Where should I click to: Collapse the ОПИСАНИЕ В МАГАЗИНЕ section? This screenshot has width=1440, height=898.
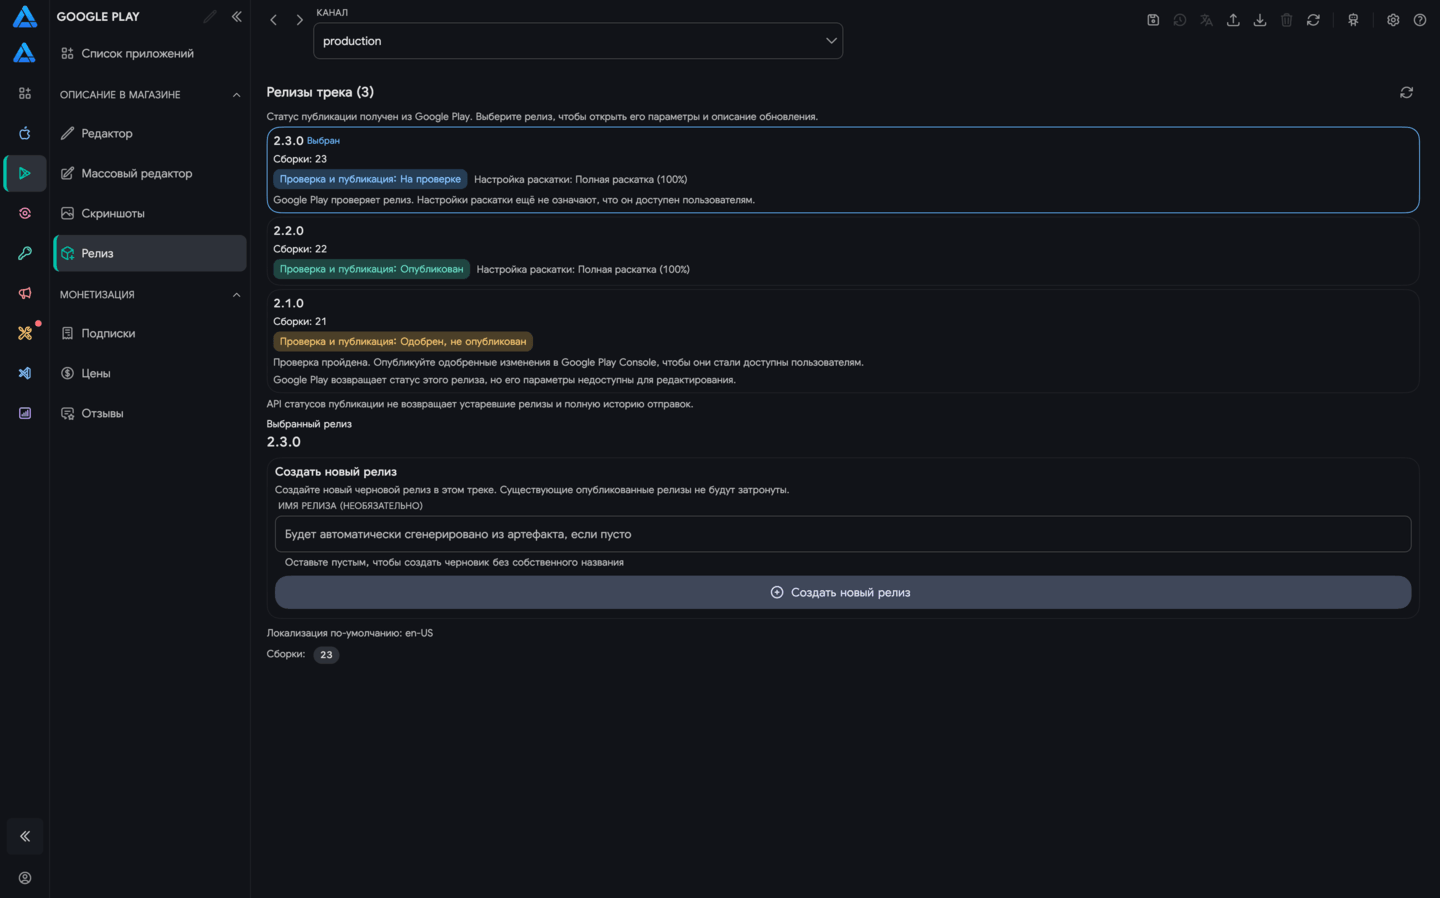[237, 95]
